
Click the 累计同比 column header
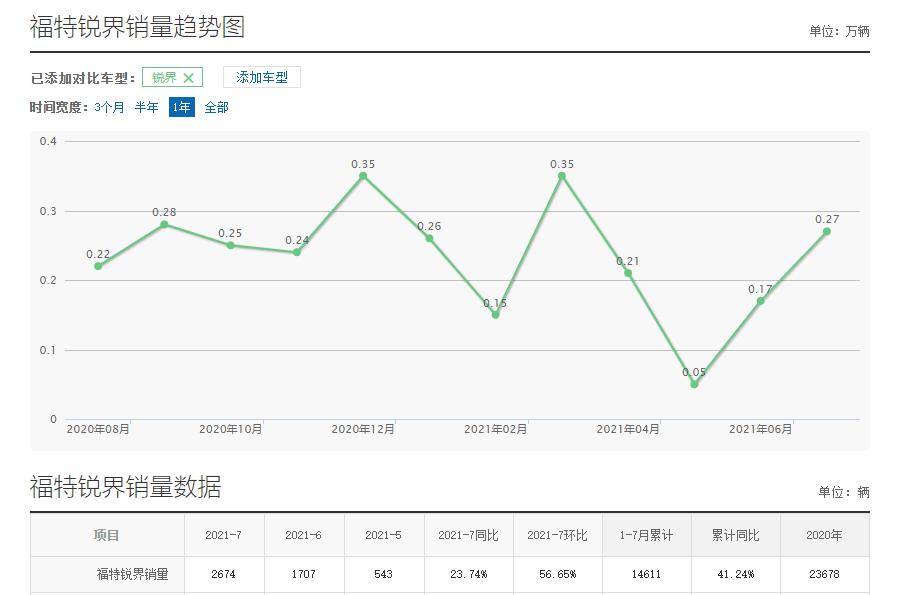click(737, 535)
